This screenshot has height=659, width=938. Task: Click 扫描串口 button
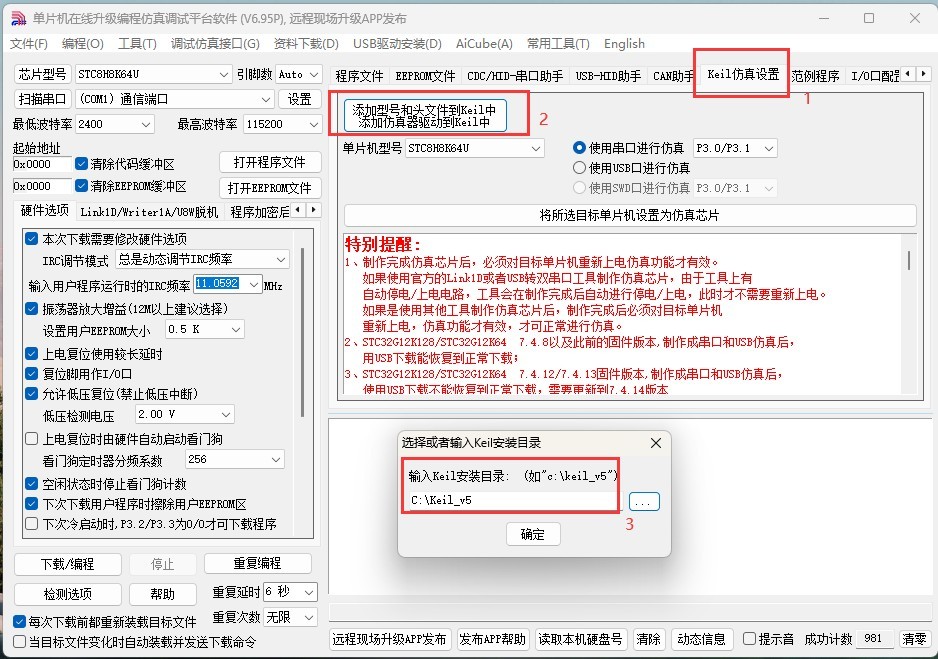tap(42, 99)
